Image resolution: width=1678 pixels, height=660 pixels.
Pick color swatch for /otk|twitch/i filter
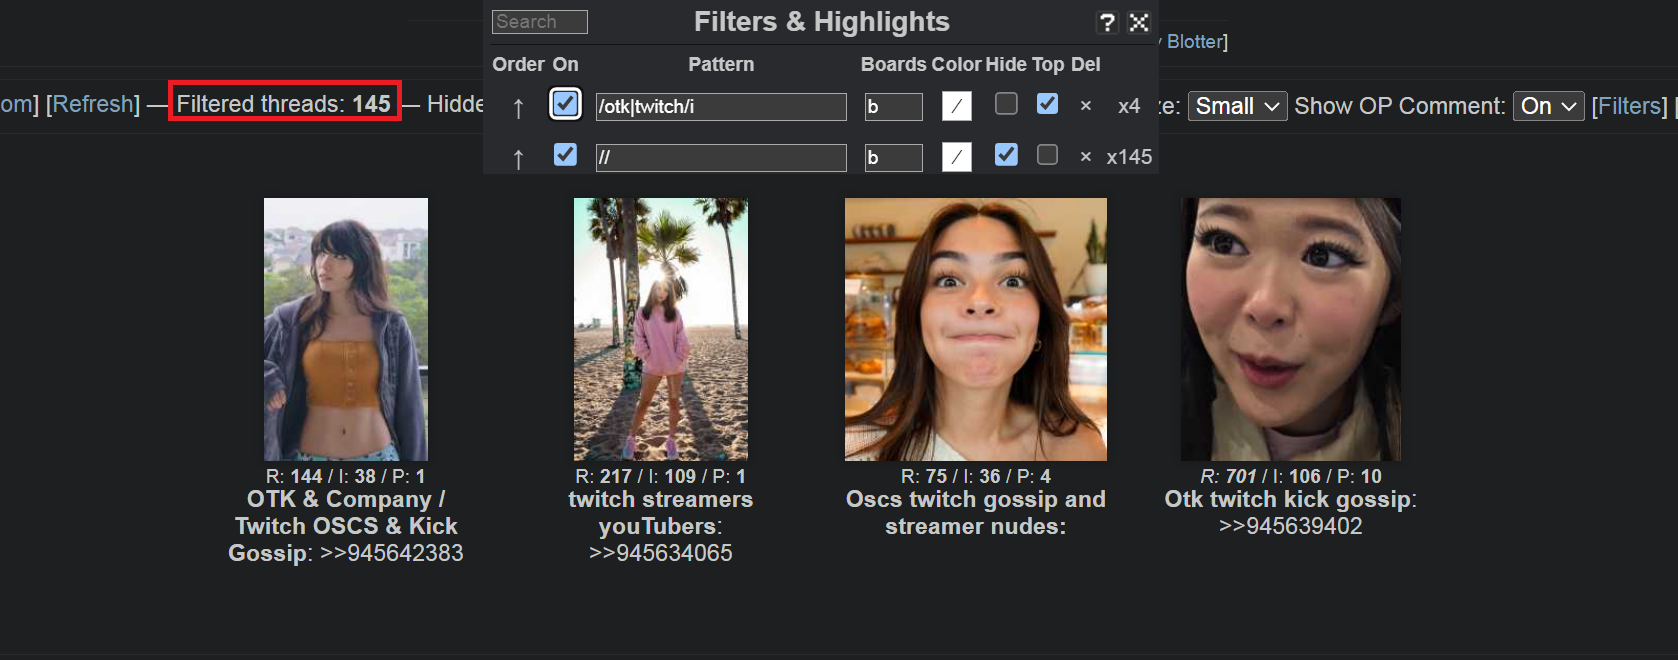957,105
